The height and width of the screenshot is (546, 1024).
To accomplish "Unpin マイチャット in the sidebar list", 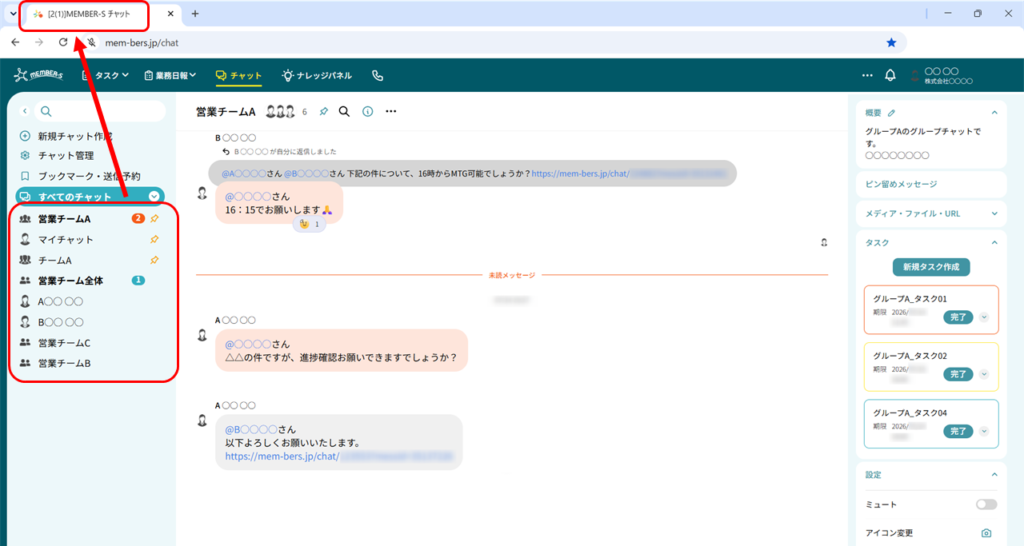I will tap(154, 240).
